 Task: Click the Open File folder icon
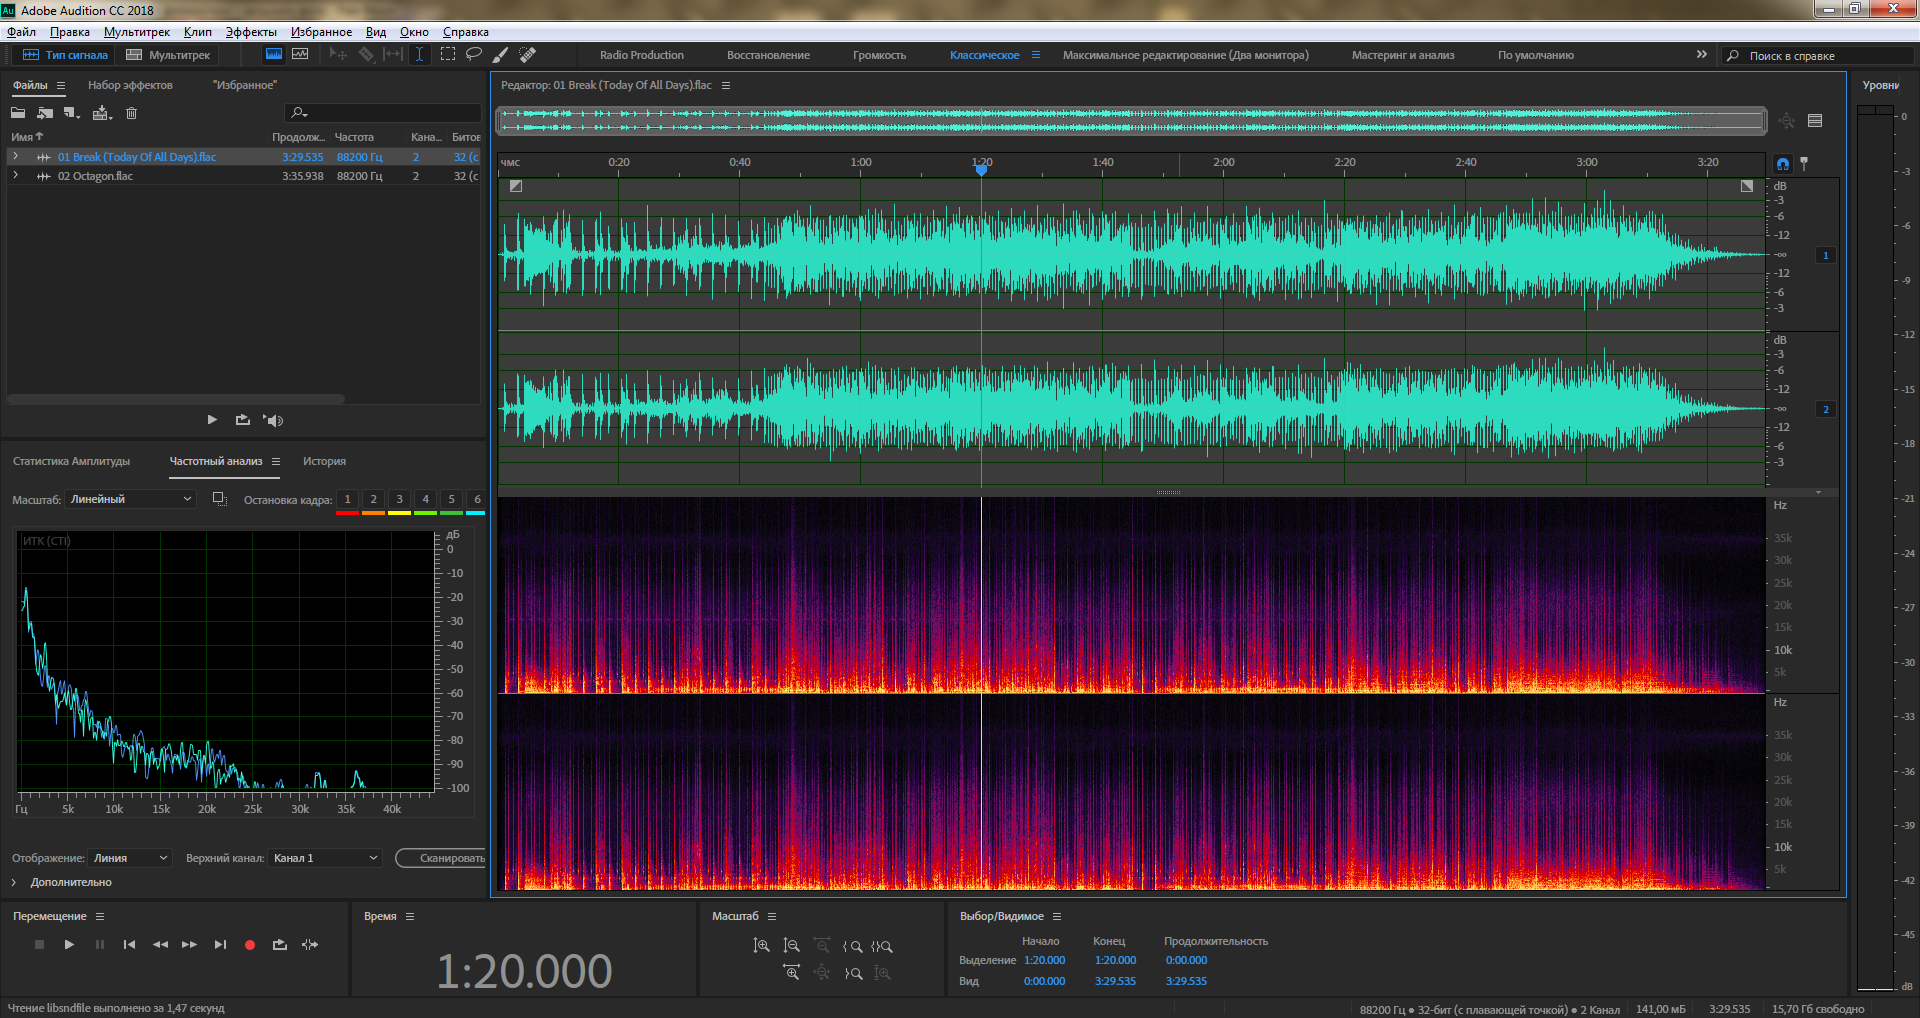point(18,113)
